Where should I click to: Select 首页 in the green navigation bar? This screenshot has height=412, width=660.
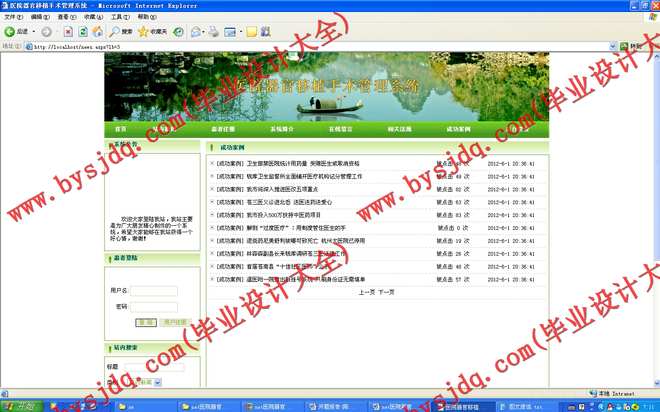[121, 129]
